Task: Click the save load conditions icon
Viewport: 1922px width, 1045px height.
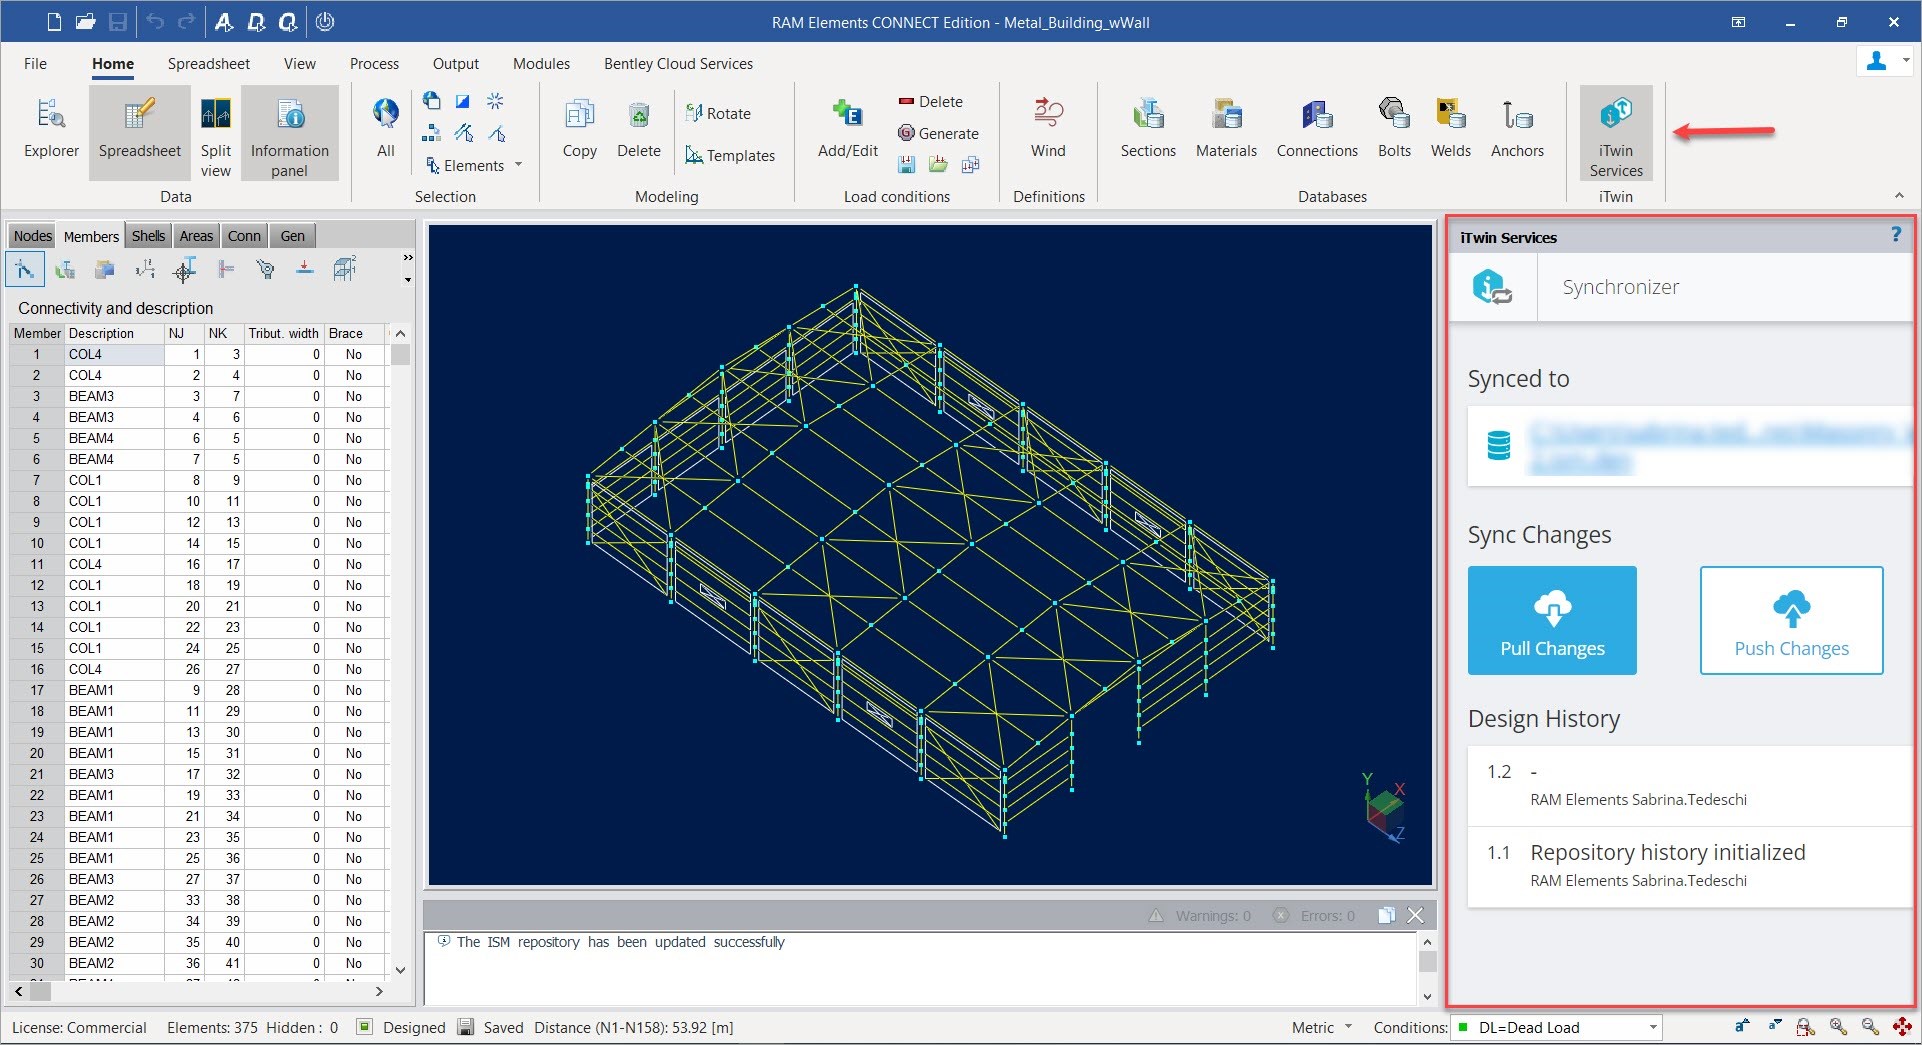Action: (906, 165)
